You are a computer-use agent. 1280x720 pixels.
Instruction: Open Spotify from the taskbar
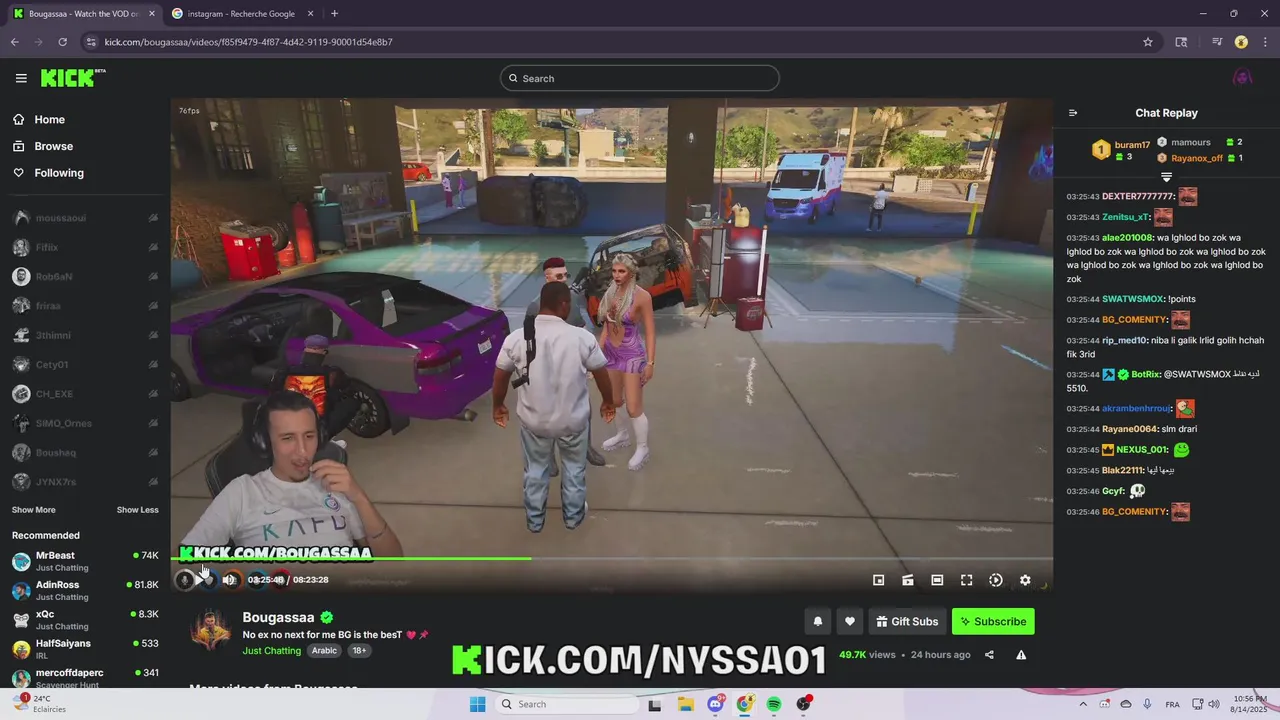[x=774, y=704]
